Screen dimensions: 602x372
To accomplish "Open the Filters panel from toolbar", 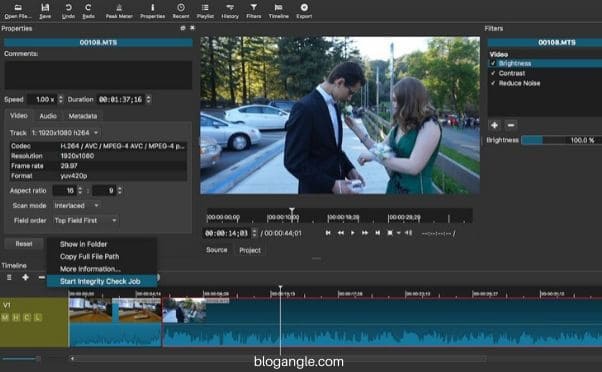I will click(x=253, y=11).
